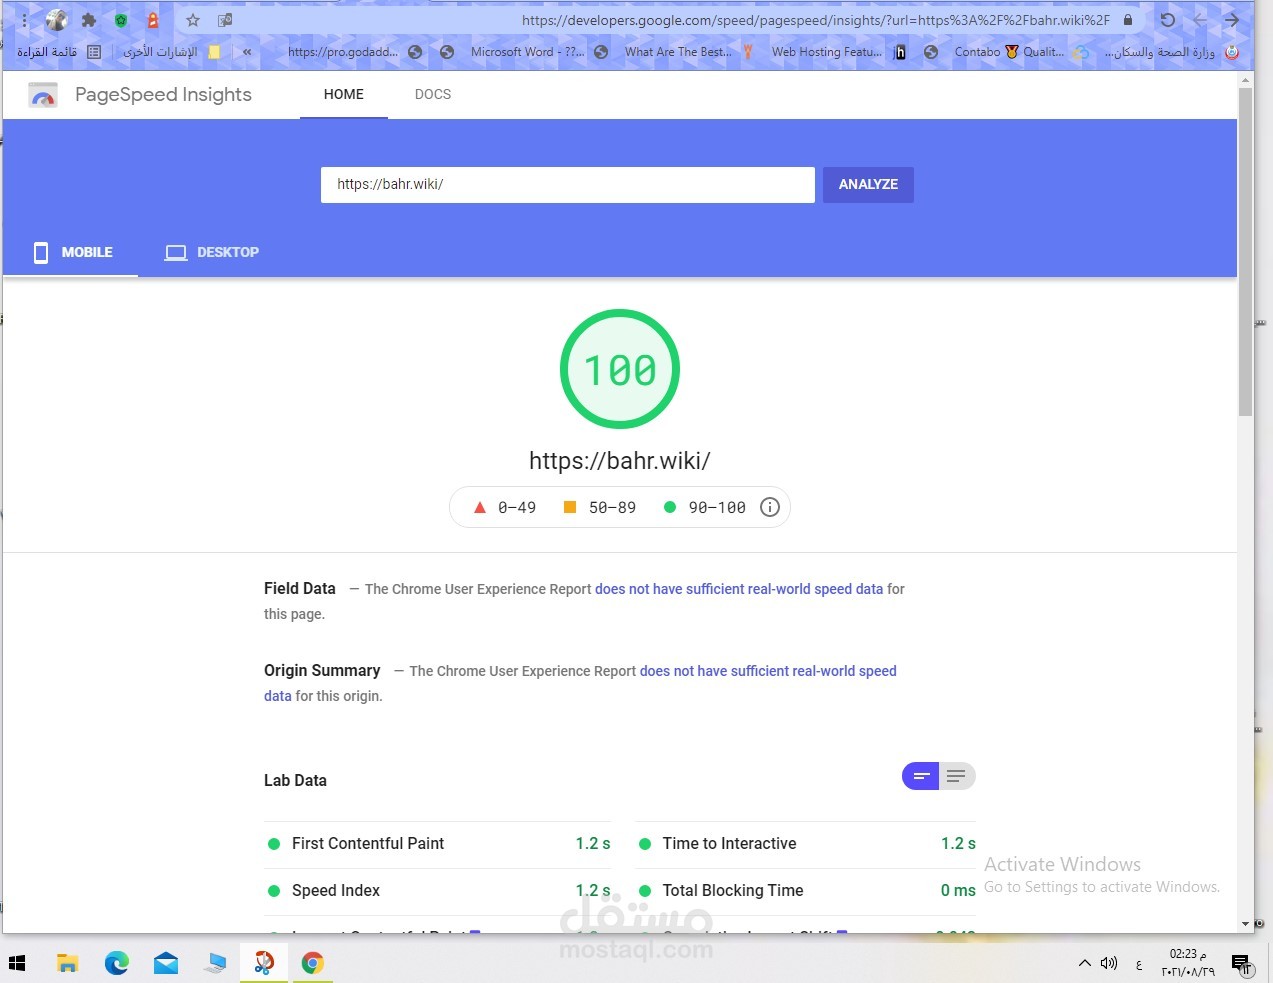
Task: Click the 100 score gauge
Action: coord(620,370)
